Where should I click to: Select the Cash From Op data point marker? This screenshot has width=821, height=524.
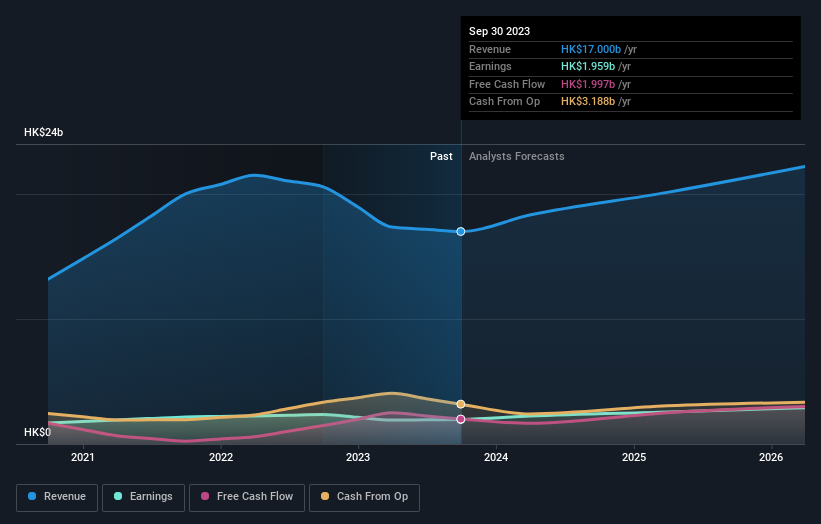click(461, 404)
